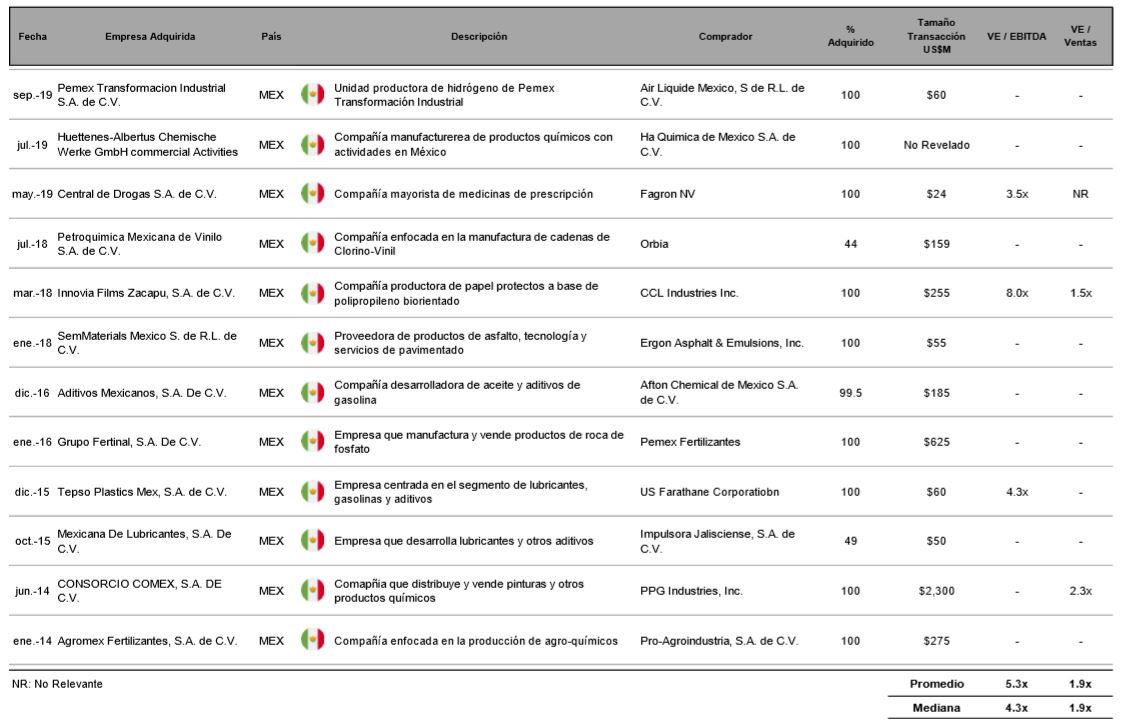
Task: Click the Mexico flag in the Mexicana De Lubricantes row
Action: pyautogui.click(x=312, y=541)
